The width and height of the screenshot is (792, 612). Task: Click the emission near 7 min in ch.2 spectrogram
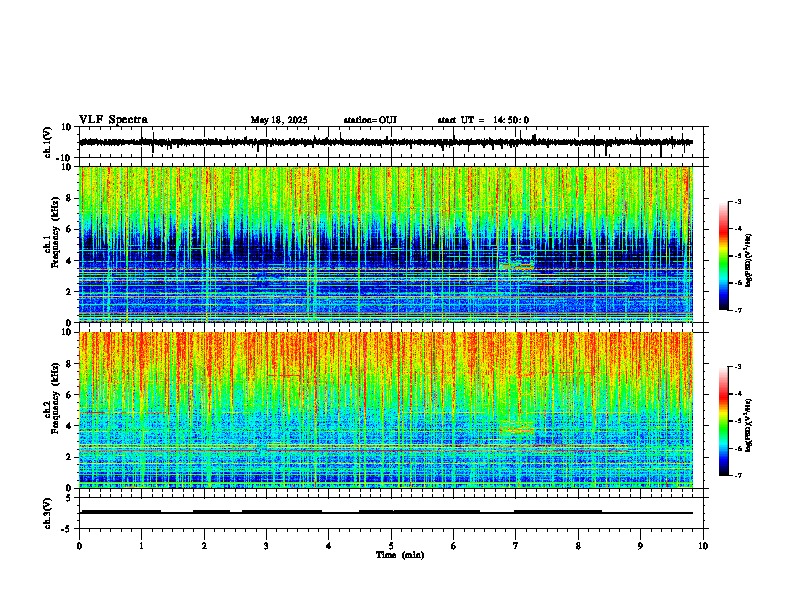point(517,428)
